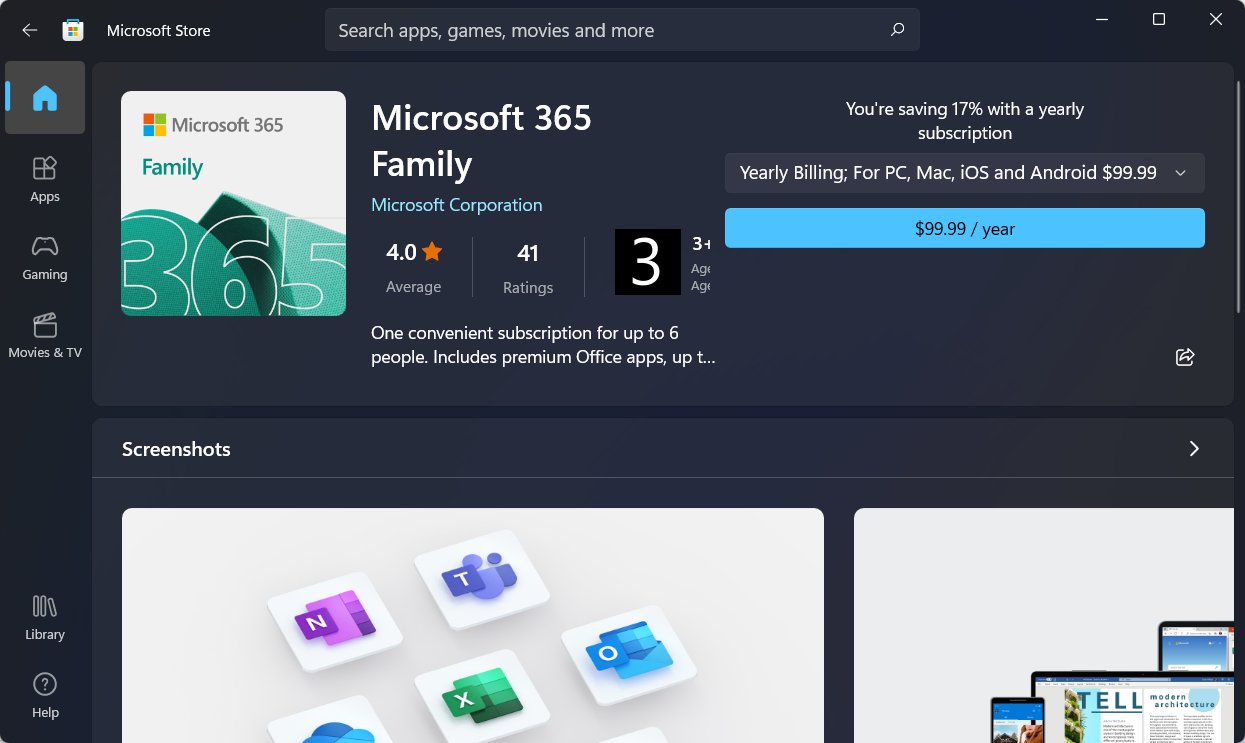Open Help in the sidebar
This screenshot has height=743, width=1245.
click(x=45, y=695)
